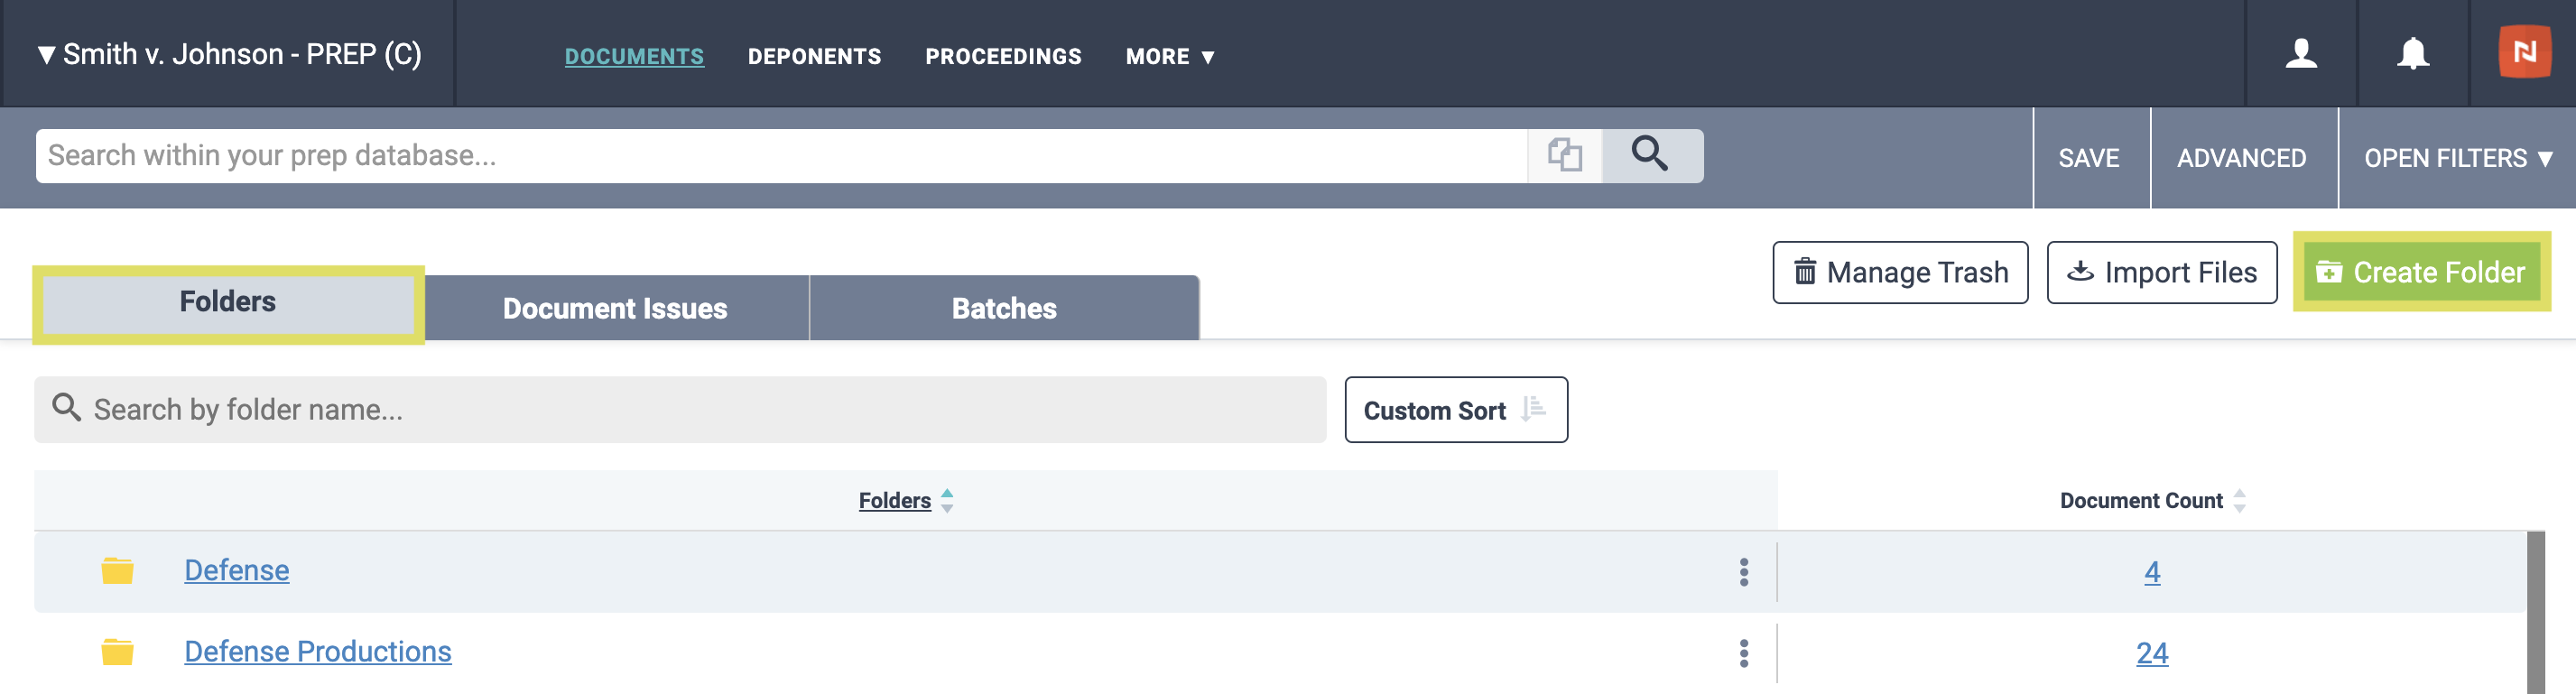2576x694 pixels.
Task: Open the Defense Productions three-dot menu
Action: click(x=1744, y=653)
